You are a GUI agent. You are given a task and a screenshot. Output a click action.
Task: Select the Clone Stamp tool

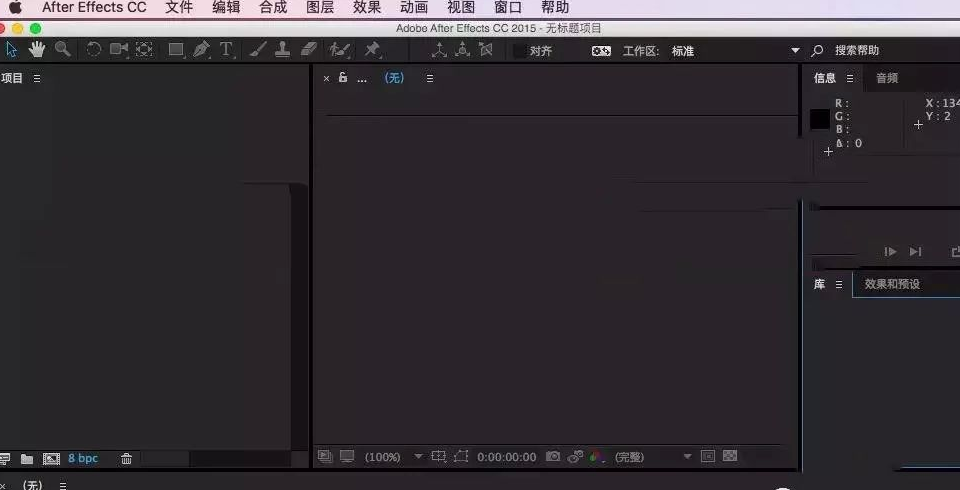[x=282, y=50]
